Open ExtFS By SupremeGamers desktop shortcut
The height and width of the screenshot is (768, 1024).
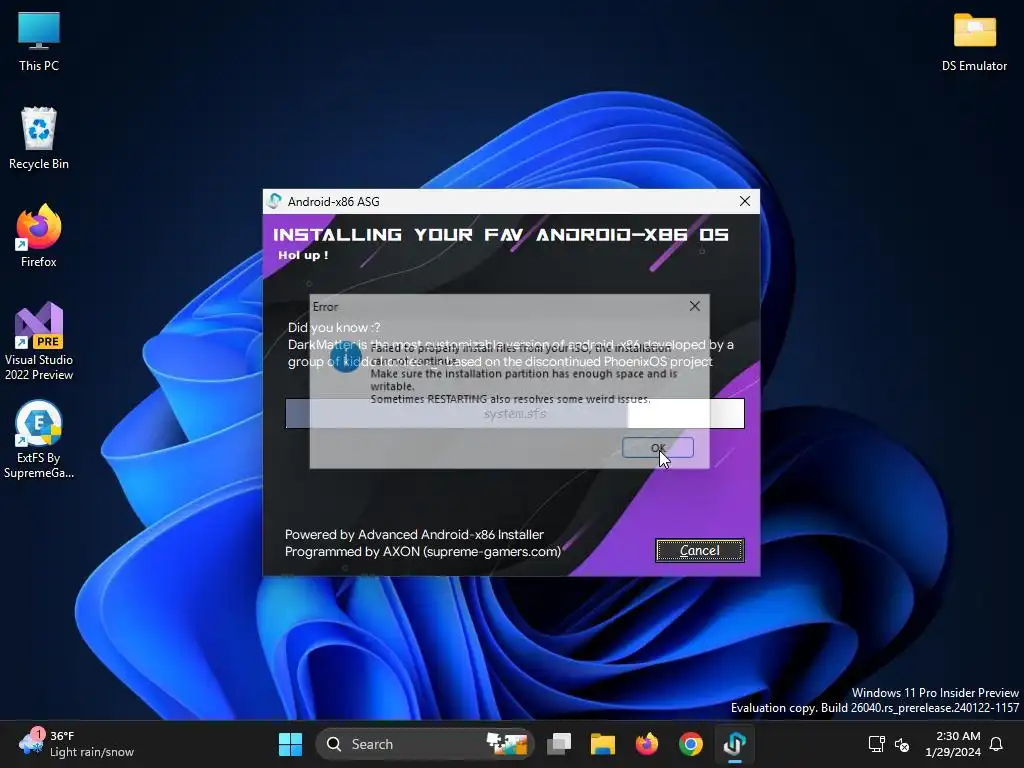[x=39, y=439]
